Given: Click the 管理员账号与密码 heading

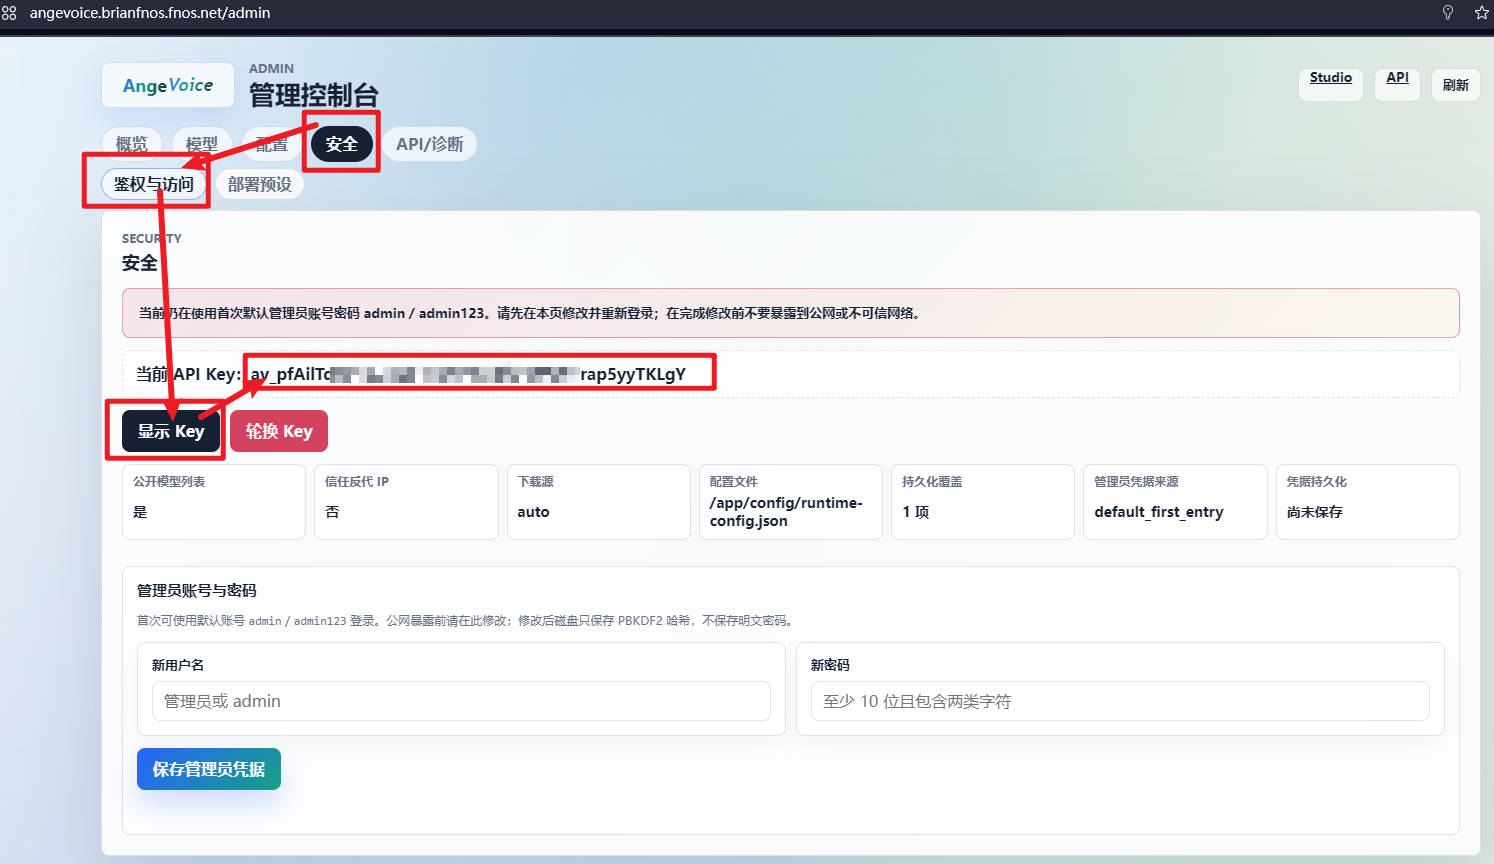Looking at the screenshot, I should [x=197, y=590].
